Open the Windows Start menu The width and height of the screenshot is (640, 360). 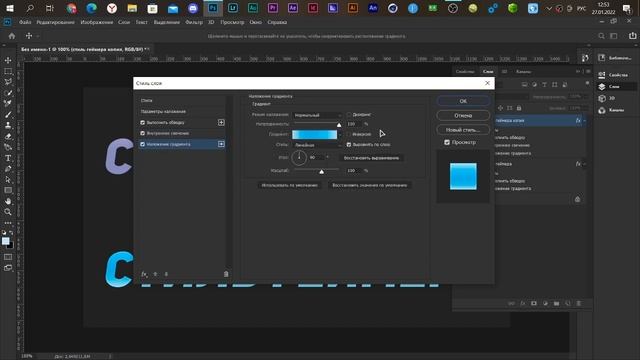[10, 8]
